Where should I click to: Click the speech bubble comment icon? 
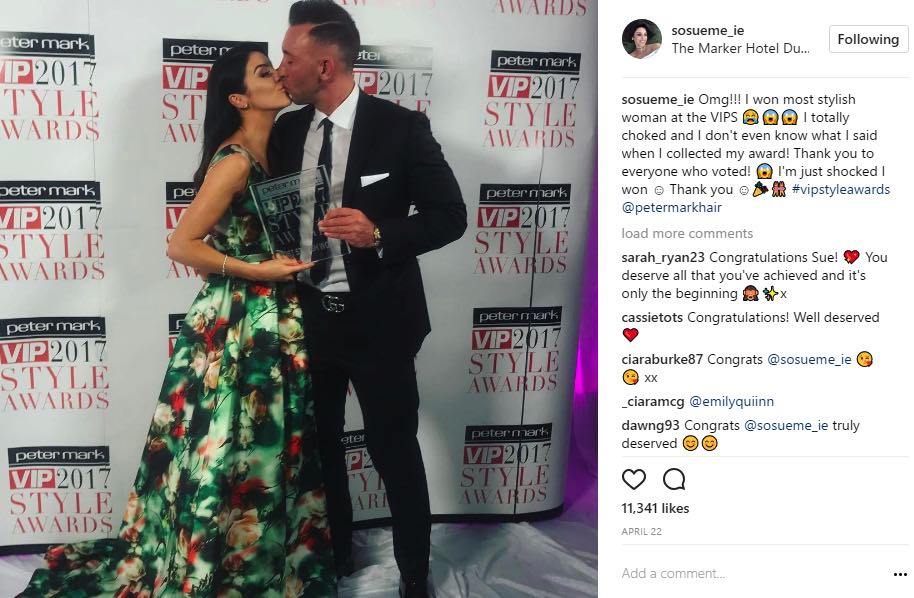[674, 479]
